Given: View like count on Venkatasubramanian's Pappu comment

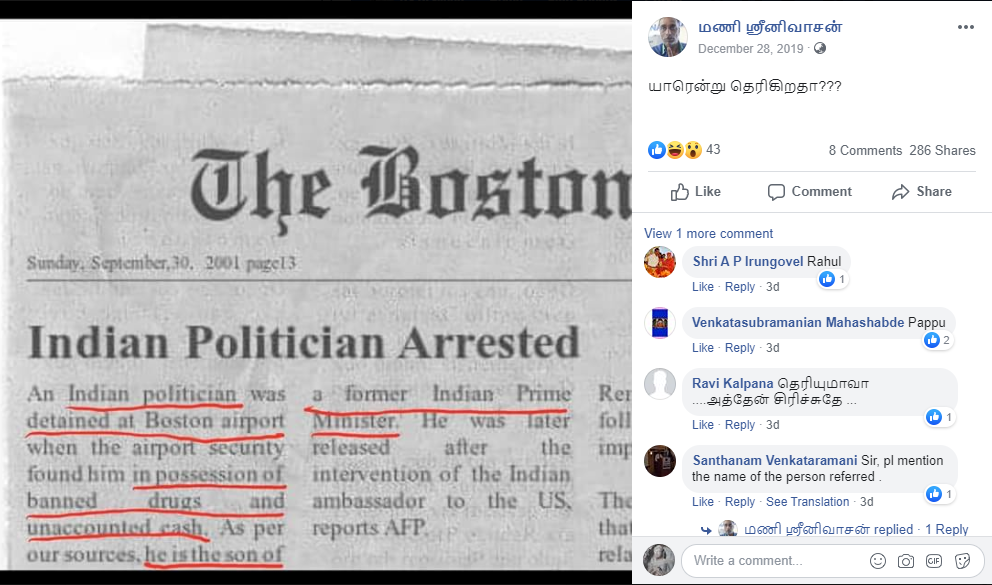Looking at the screenshot, I should pyautogui.click(x=938, y=340).
